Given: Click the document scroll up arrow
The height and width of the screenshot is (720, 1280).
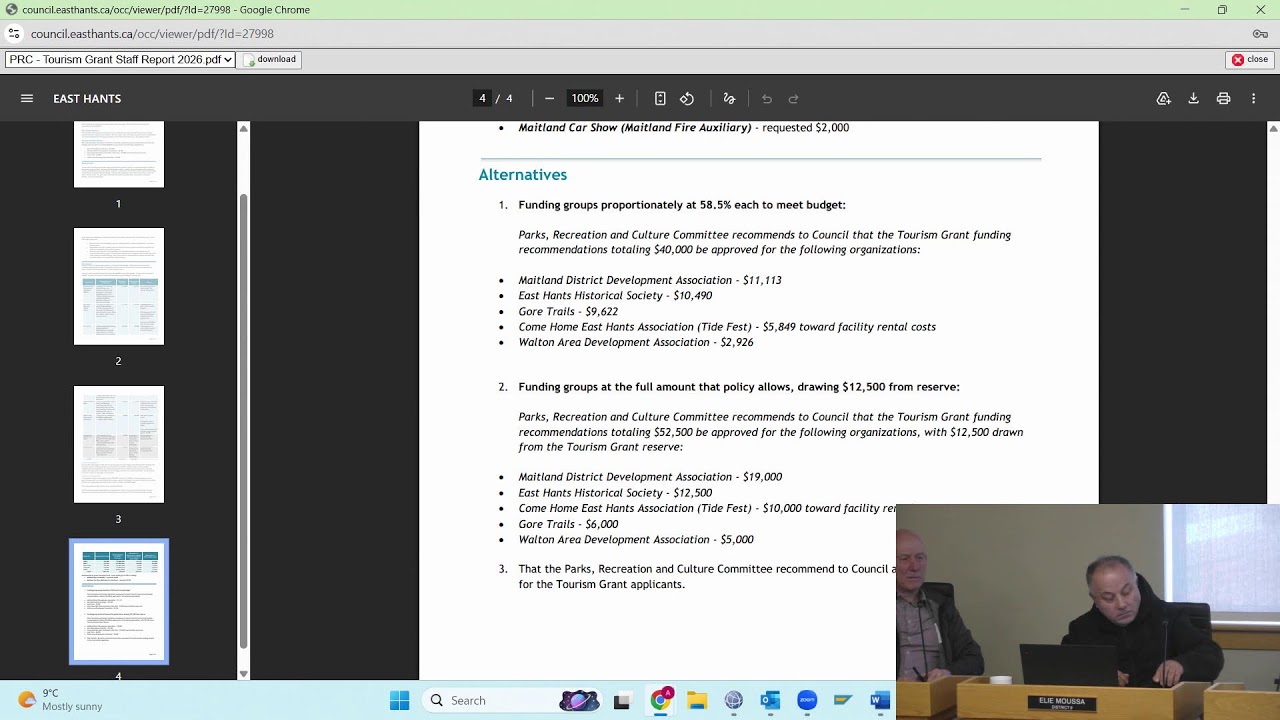Looking at the screenshot, I should 1273,128.
